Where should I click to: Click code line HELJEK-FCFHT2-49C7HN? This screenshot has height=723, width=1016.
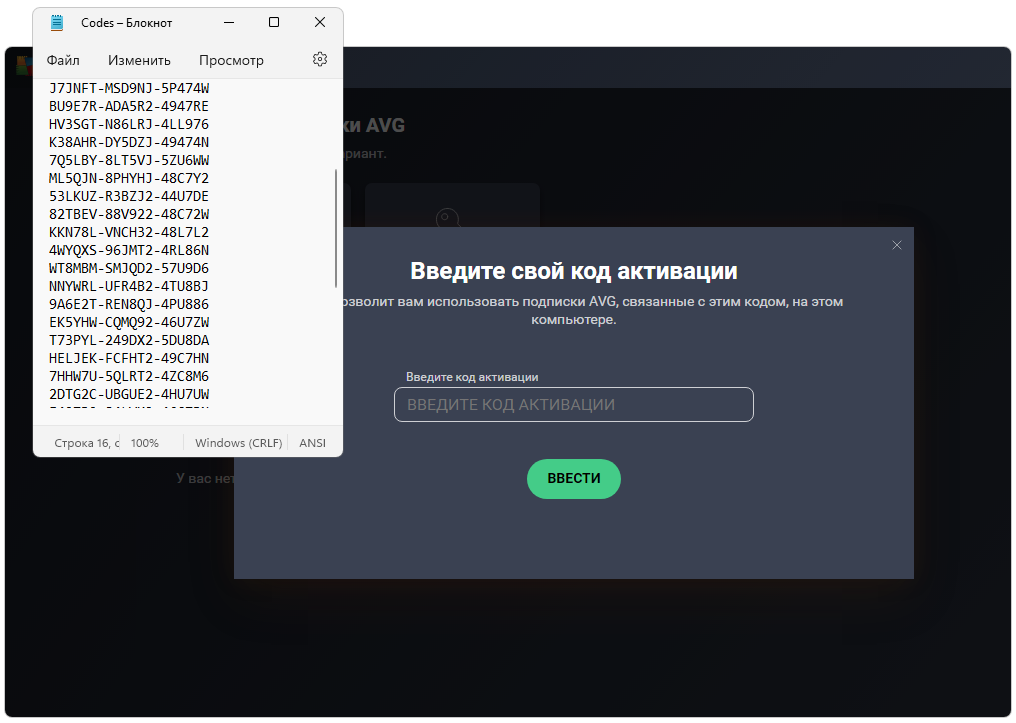point(129,358)
